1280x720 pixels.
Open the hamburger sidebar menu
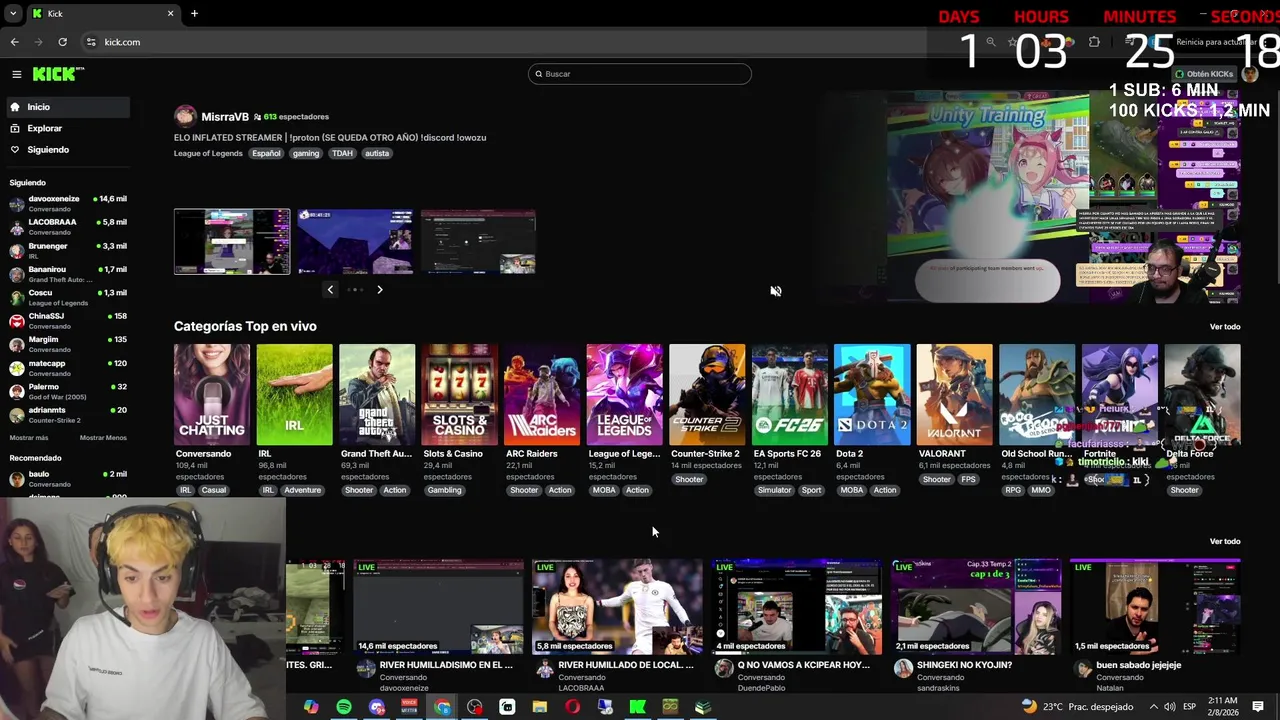tap(16, 74)
